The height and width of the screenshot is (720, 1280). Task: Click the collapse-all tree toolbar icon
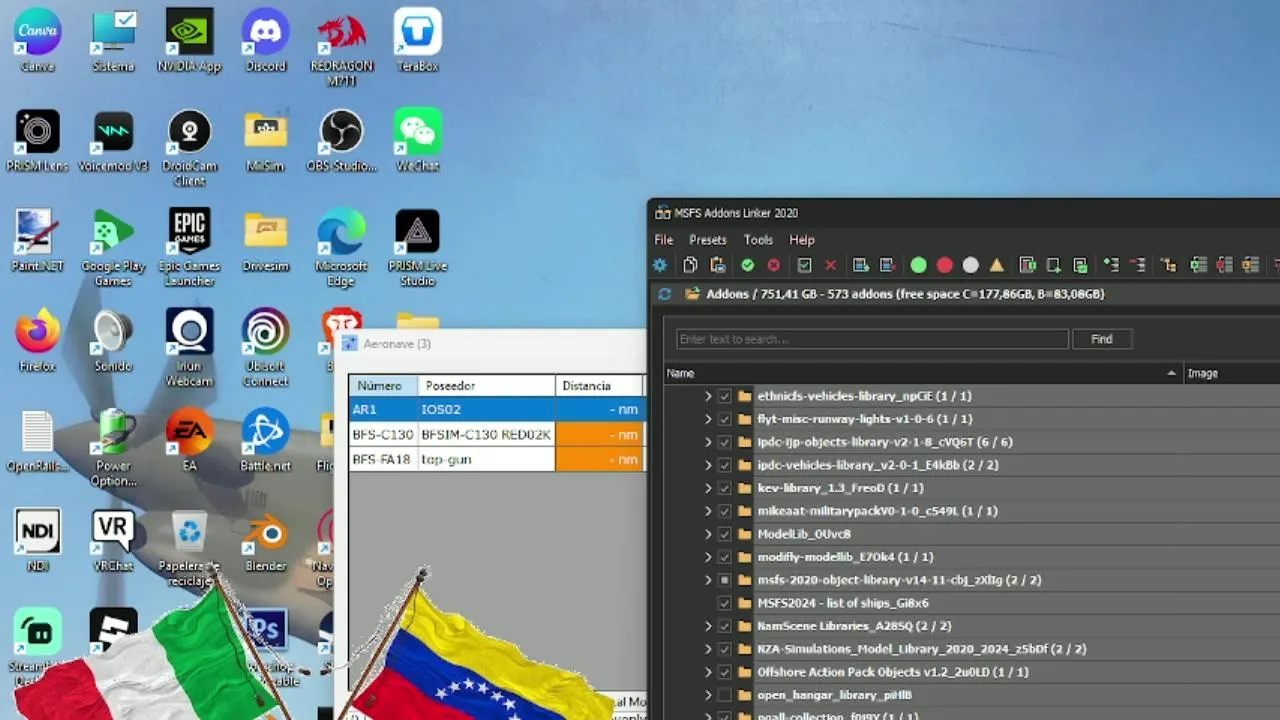1137,265
